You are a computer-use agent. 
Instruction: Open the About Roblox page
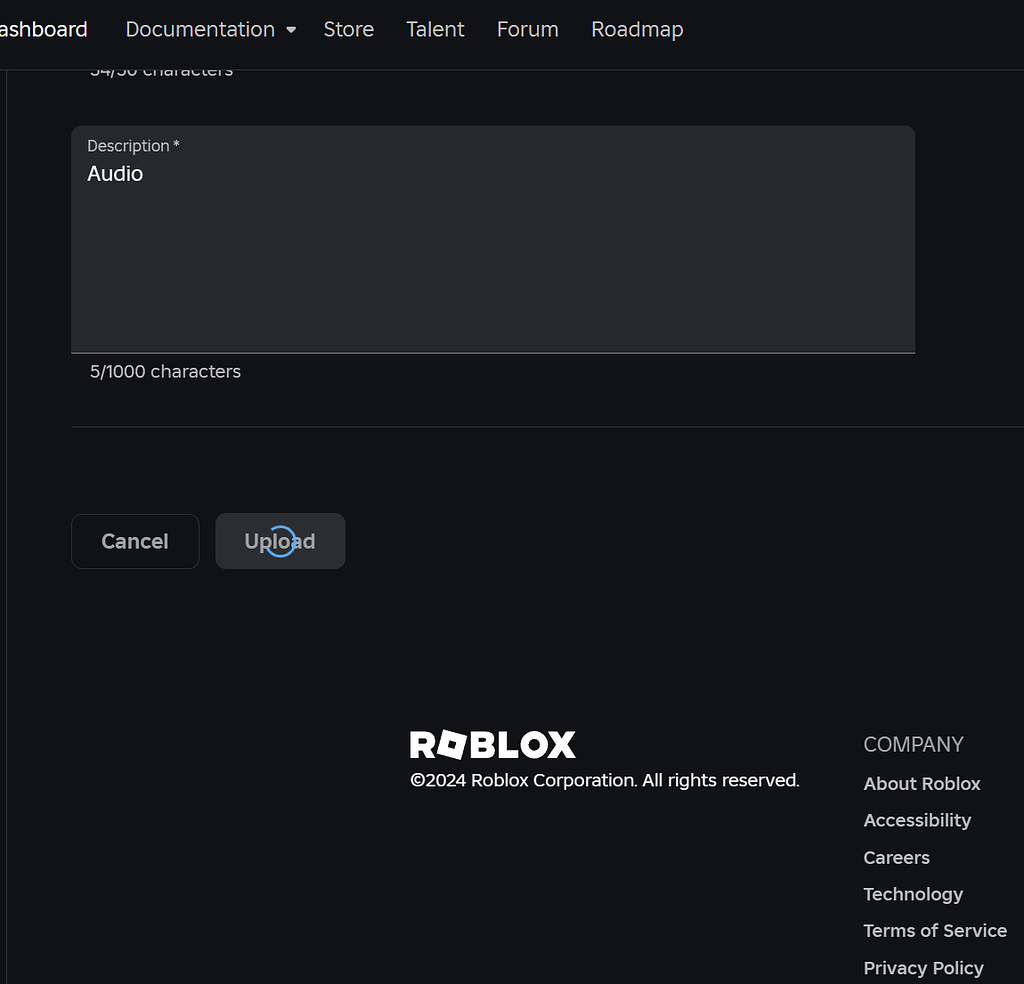point(921,784)
